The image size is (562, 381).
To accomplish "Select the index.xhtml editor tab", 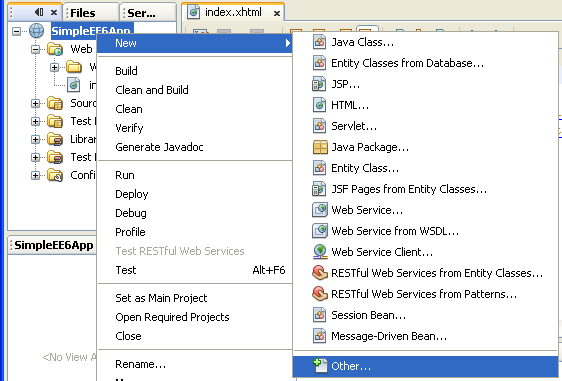I will coord(233,13).
